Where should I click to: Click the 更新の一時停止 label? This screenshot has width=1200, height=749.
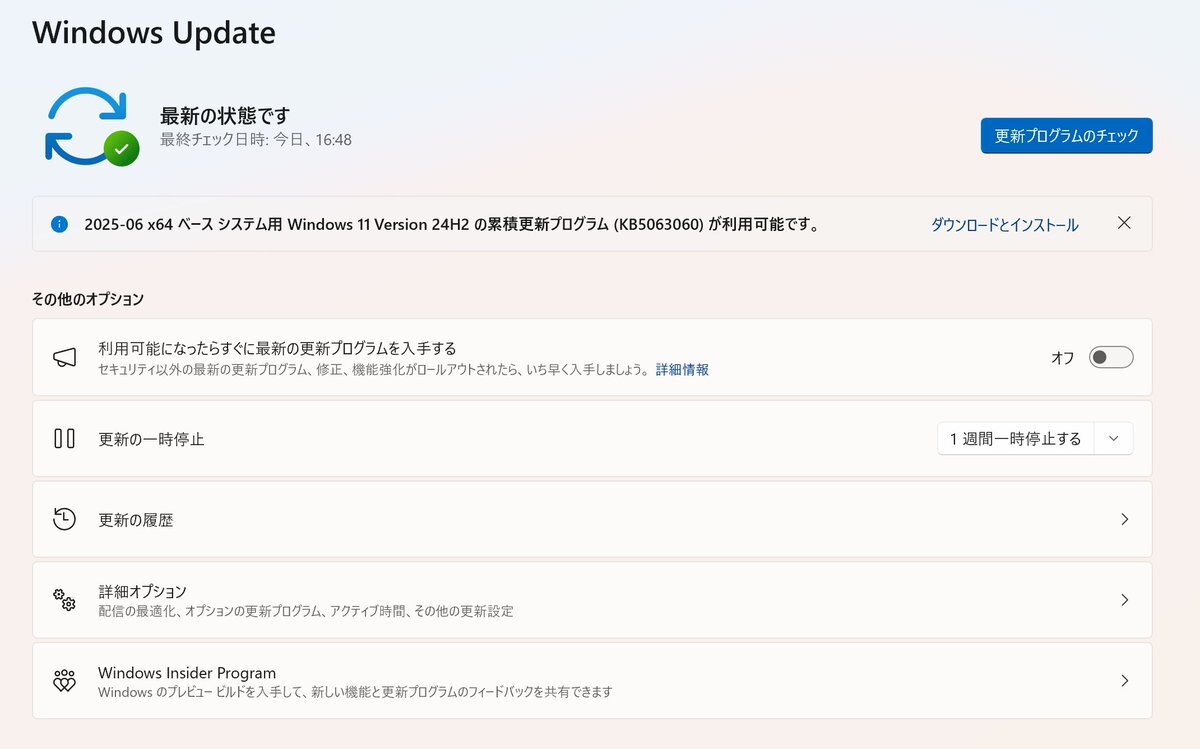(151, 439)
